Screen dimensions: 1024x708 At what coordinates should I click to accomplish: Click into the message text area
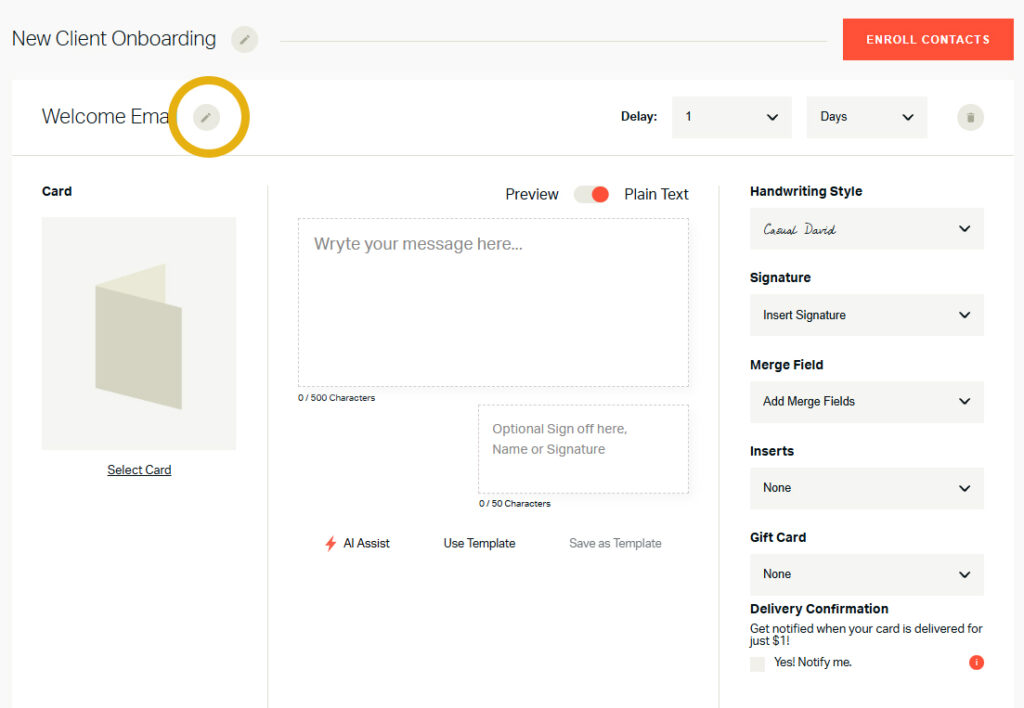[x=493, y=302]
